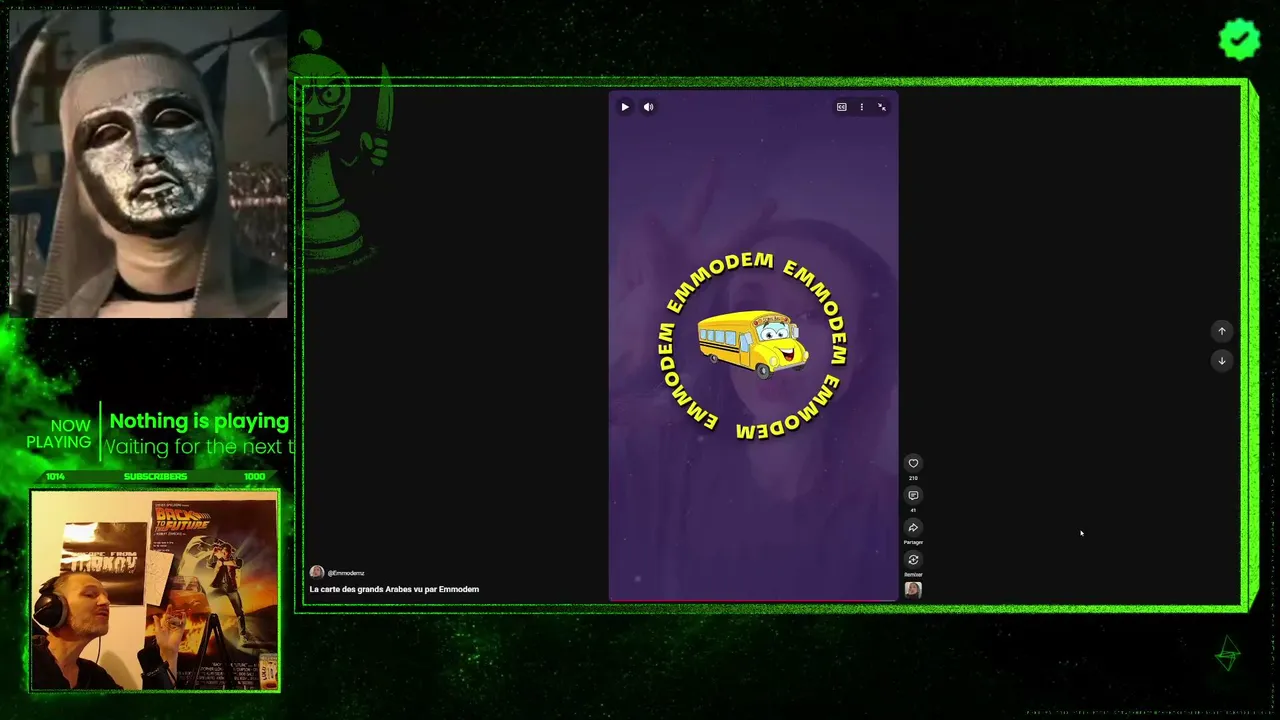Open the @Emmodemz channel avatar

[x=317, y=573]
